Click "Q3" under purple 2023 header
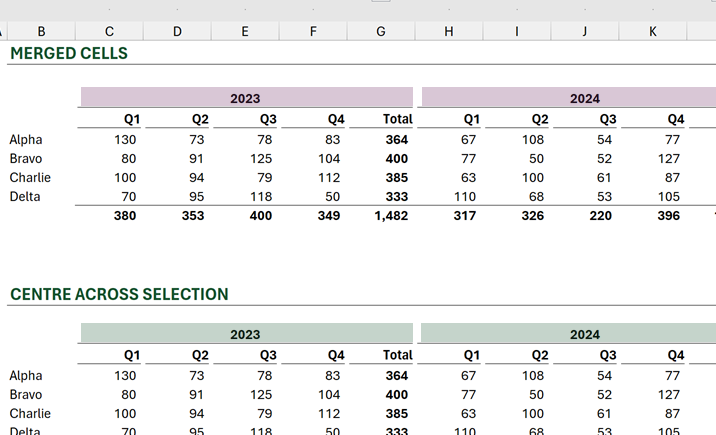The height and width of the screenshot is (435, 716). (268, 119)
